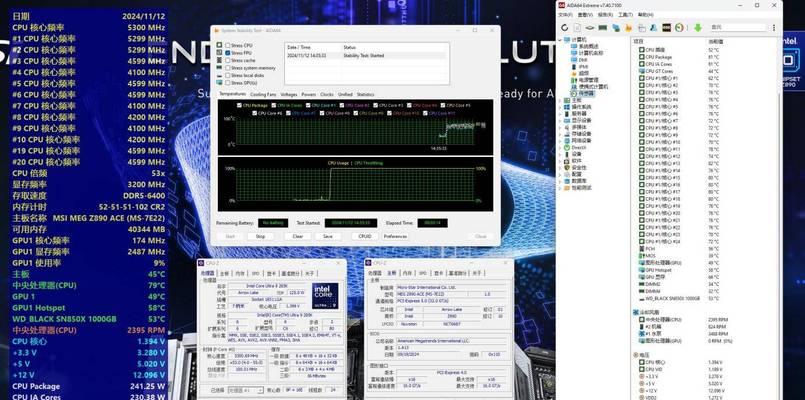The height and width of the screenshot is (400, 805).
Task: Click the AIDA64 report page icon
Action: (577, 27)
